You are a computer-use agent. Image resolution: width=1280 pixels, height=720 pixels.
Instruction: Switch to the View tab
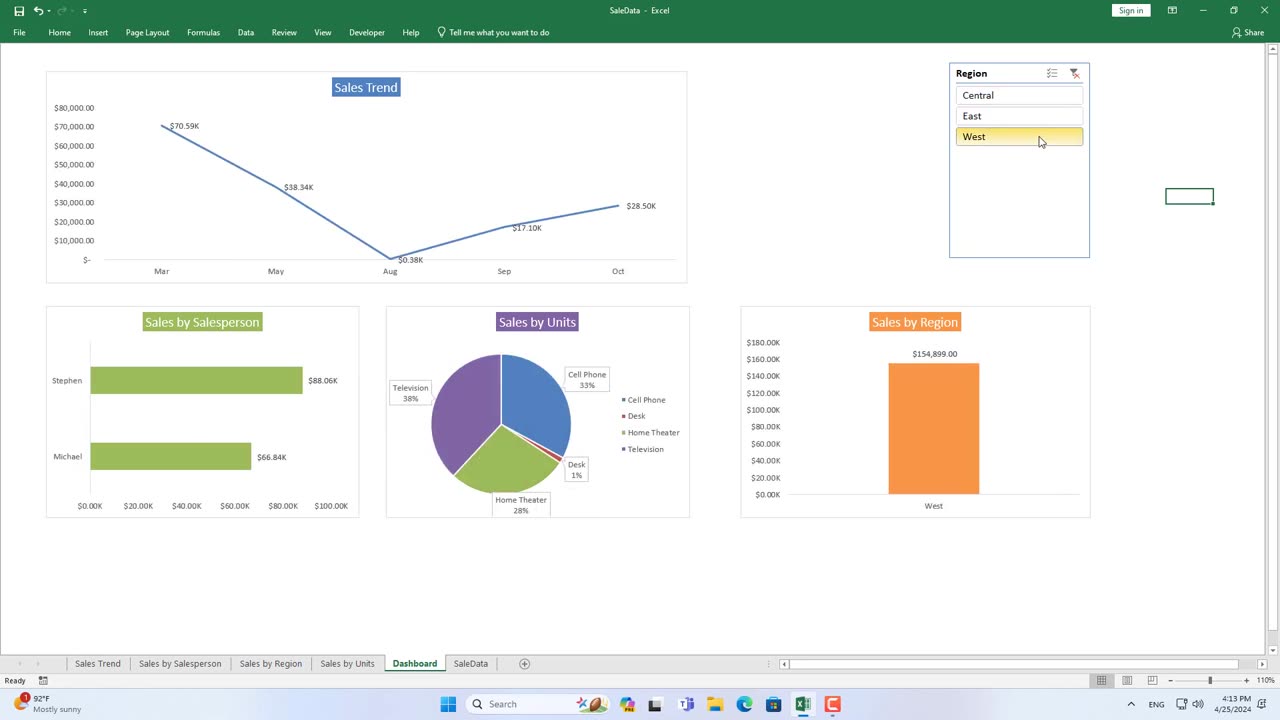tap(322, 32)
